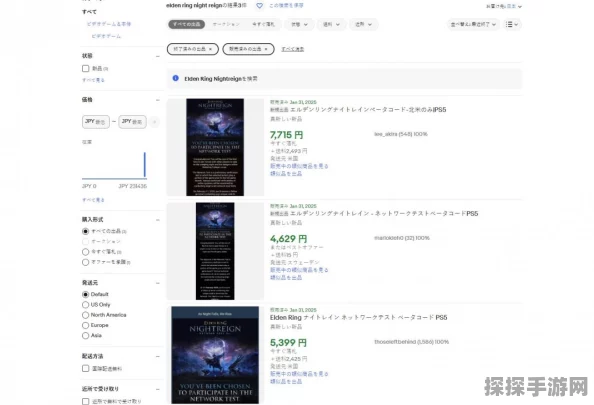This screenshot has width=594, height=405.
Task: View similar active items for 5,399 円 listing
Action: (299, 374)
